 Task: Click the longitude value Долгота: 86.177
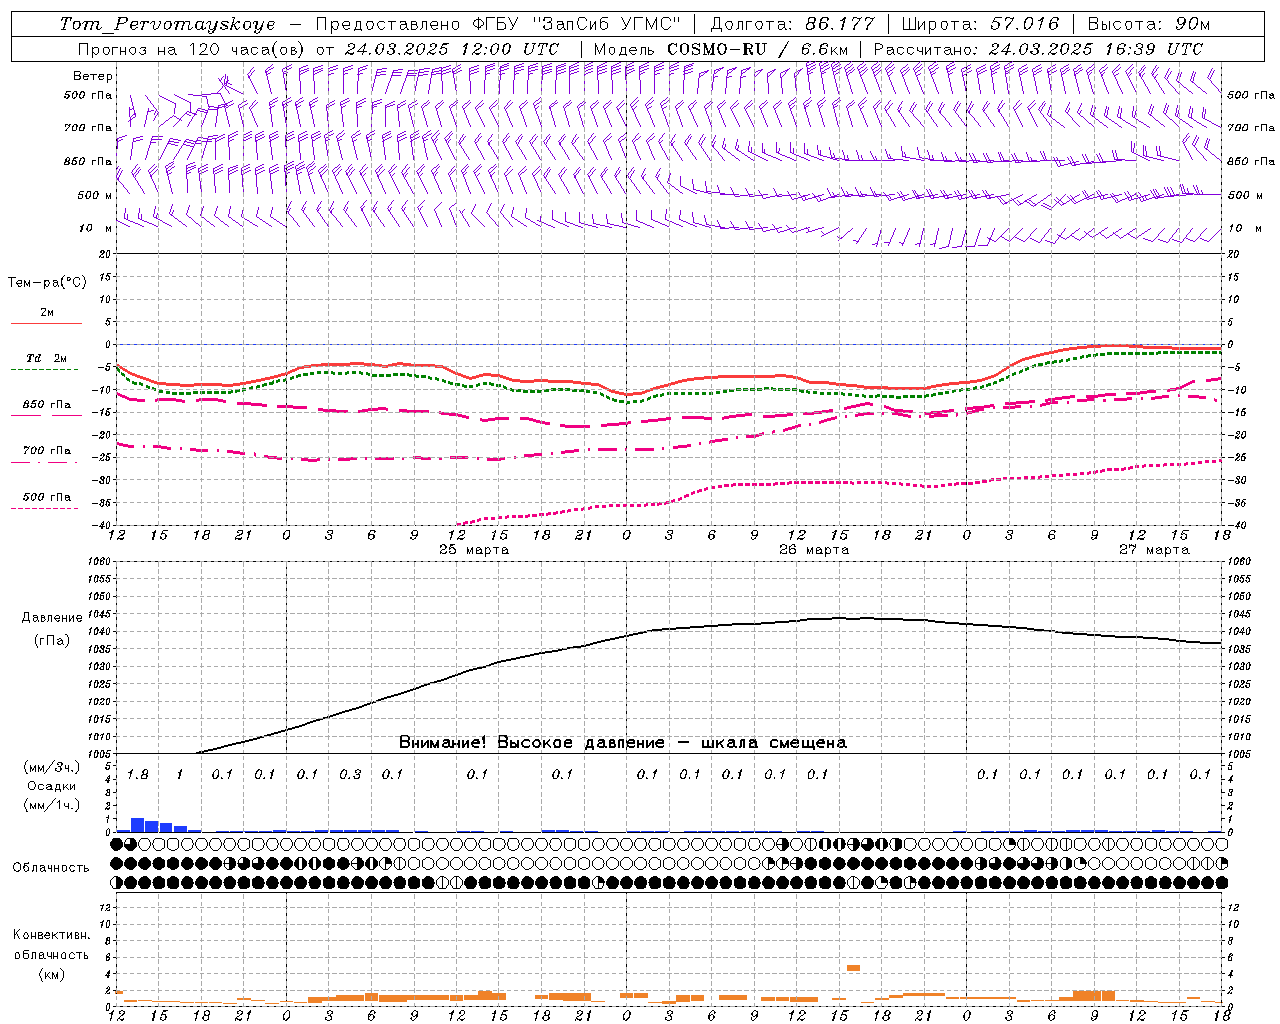792,24
